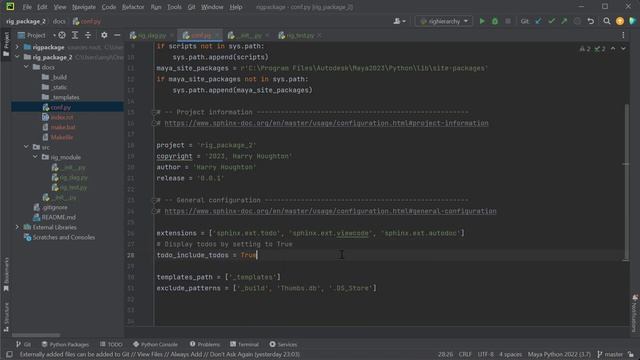The width and height of the screenshot is (640, 360).
Task: Toggle the Problems tool window
Action: (204, 344)
